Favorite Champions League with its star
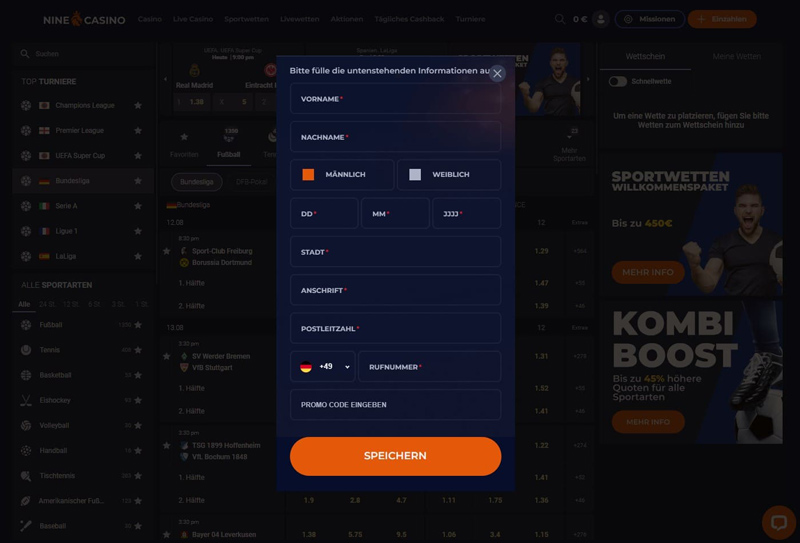The width and height of the screenshot is (800, 543). [x=138, y=105]
